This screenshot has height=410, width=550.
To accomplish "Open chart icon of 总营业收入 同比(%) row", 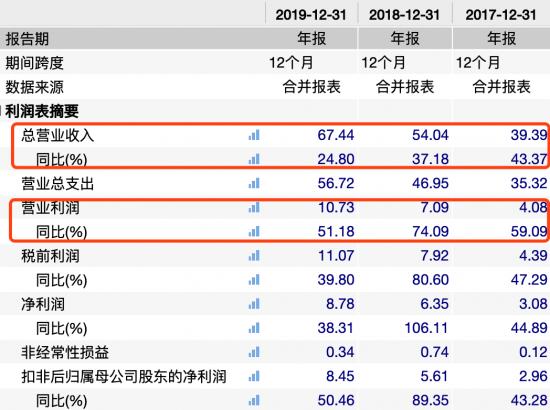I will coord(254,159).
